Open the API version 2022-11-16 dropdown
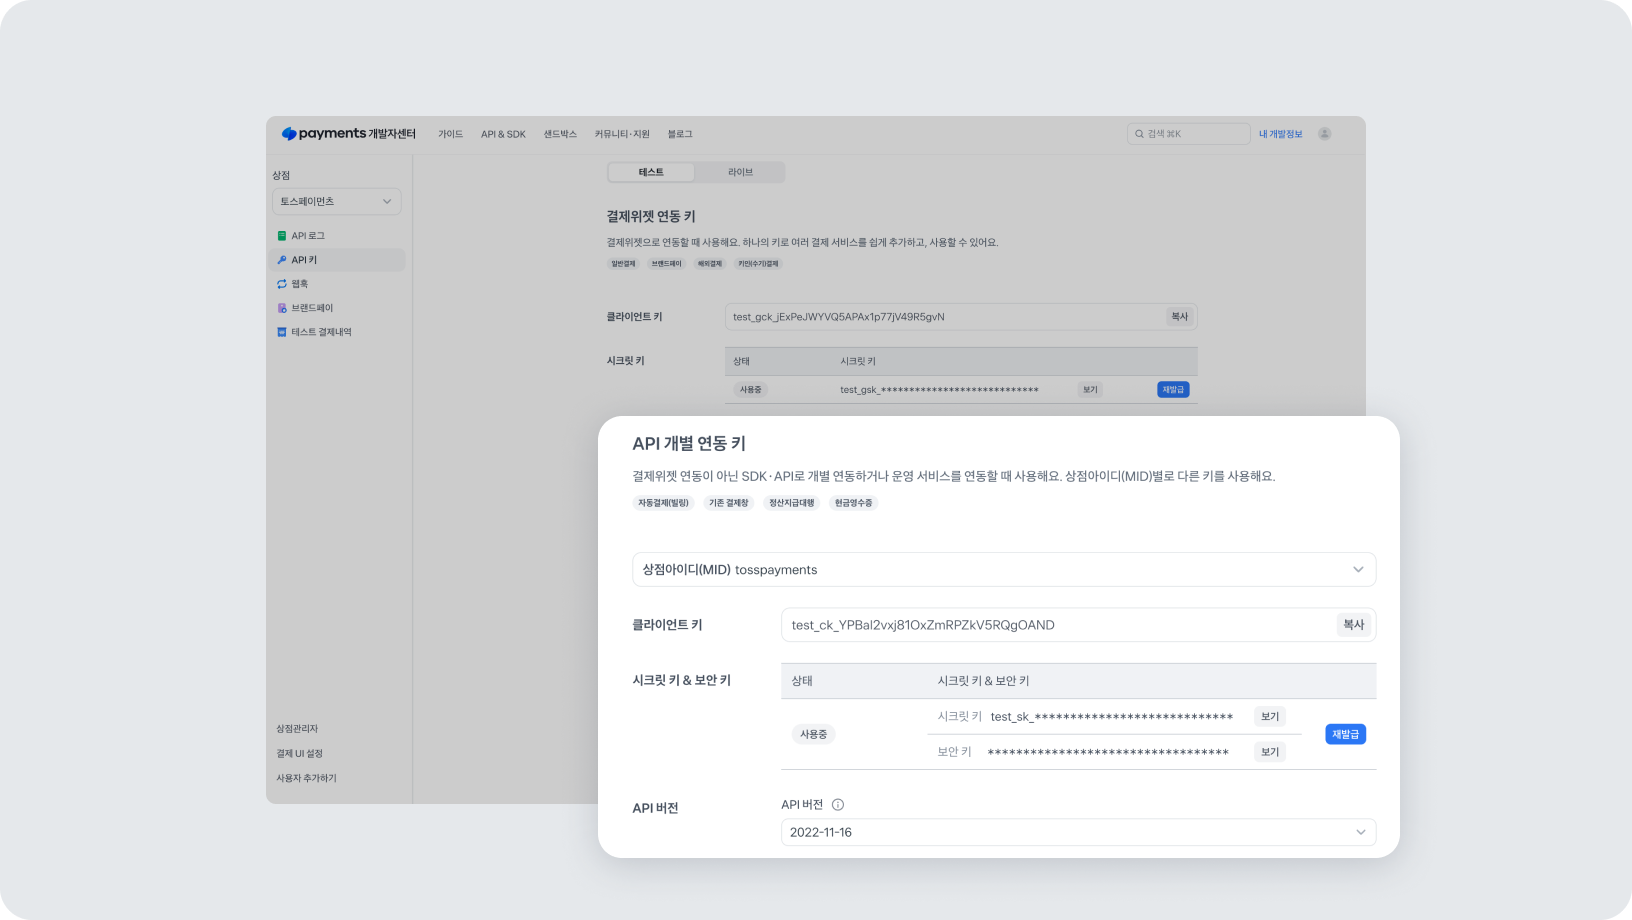The width and height of the screenshot is (1632, 920). click(x=1078, y=832)
